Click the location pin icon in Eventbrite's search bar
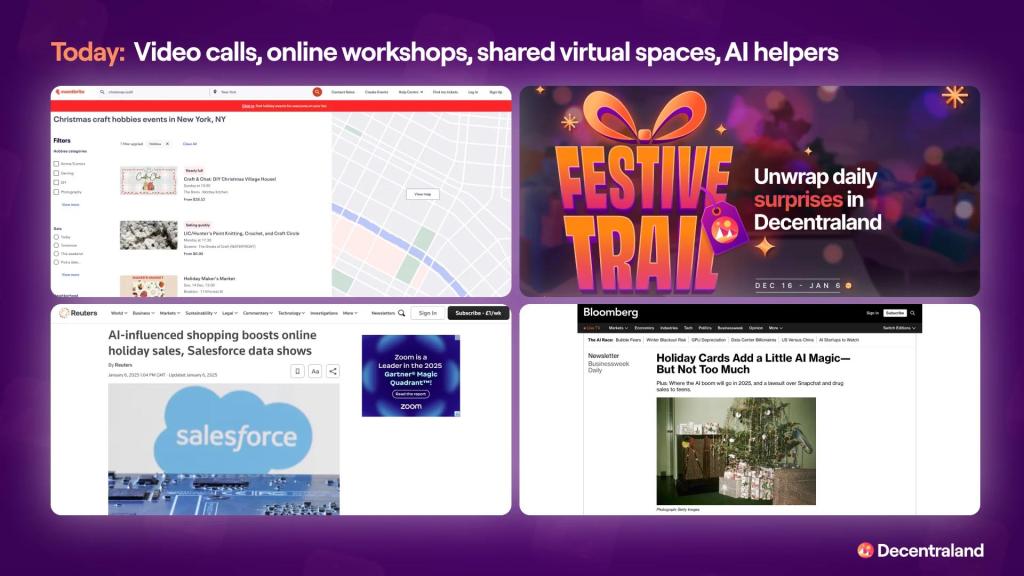1024x576 pixels. (x=216, y=93)
